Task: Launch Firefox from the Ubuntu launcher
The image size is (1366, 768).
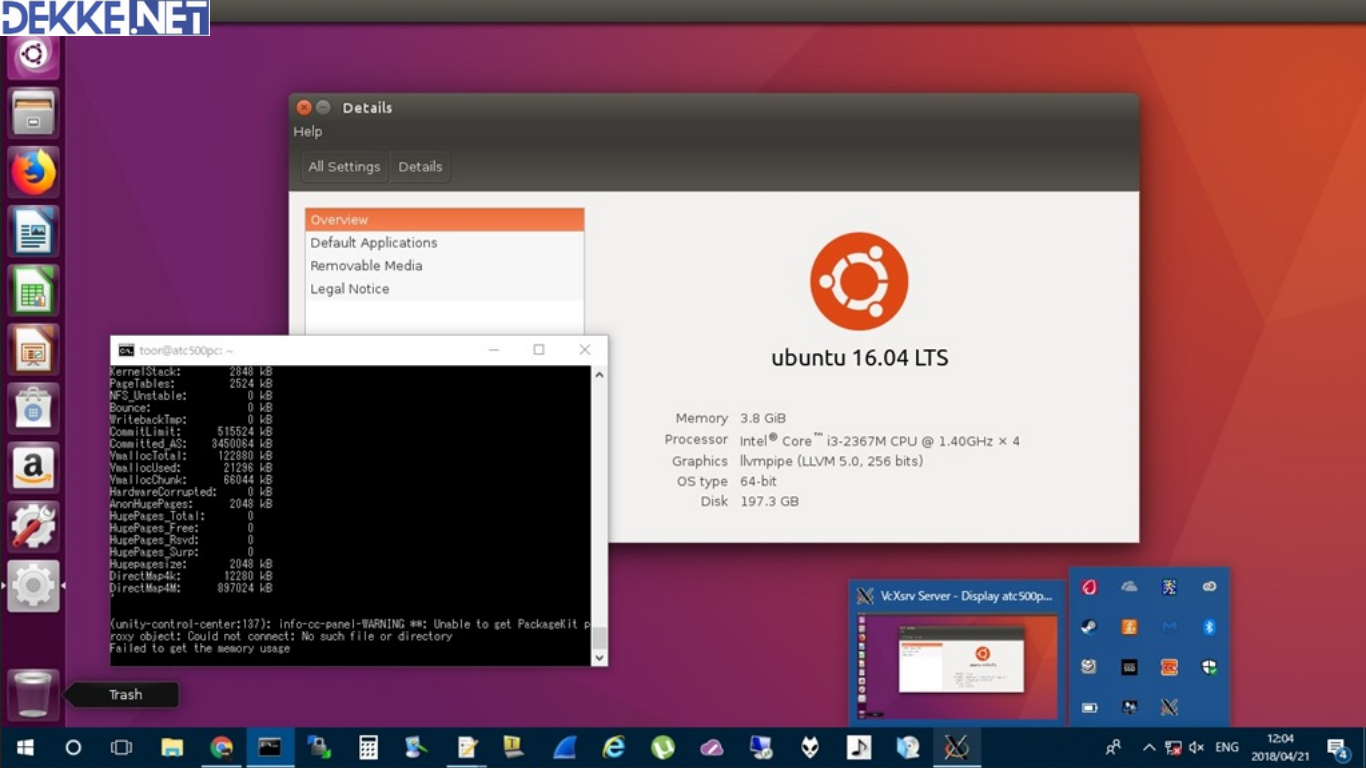Action: point(34,172)
